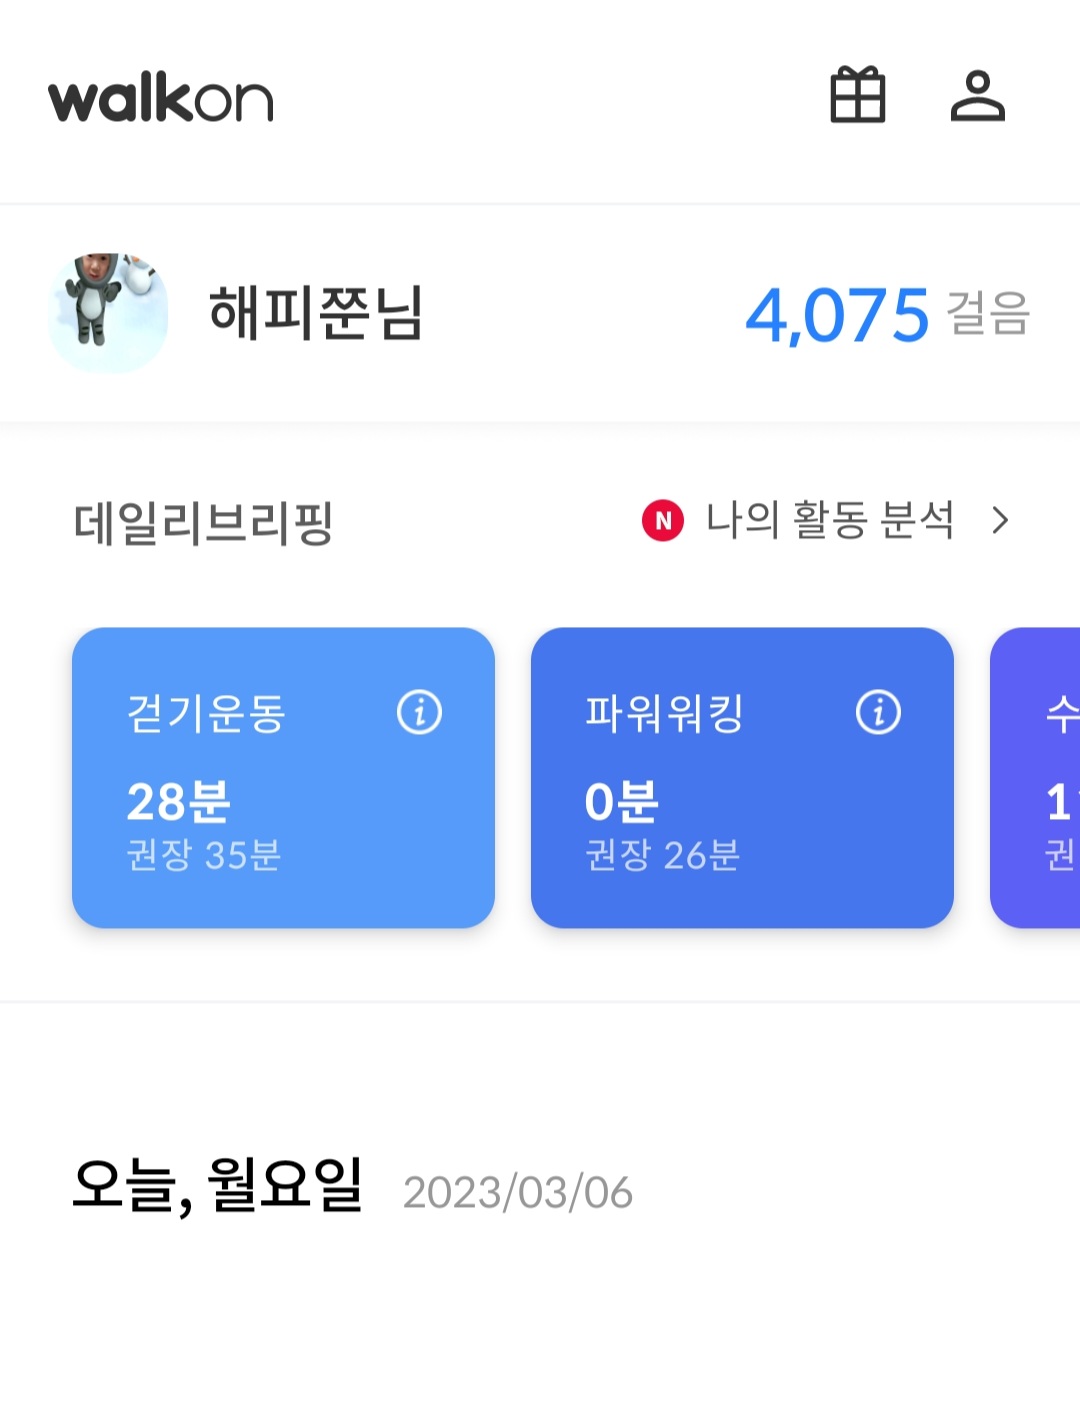Open the 나의 활동 분석 link
1080x1409 pixels.
(829, 521)
